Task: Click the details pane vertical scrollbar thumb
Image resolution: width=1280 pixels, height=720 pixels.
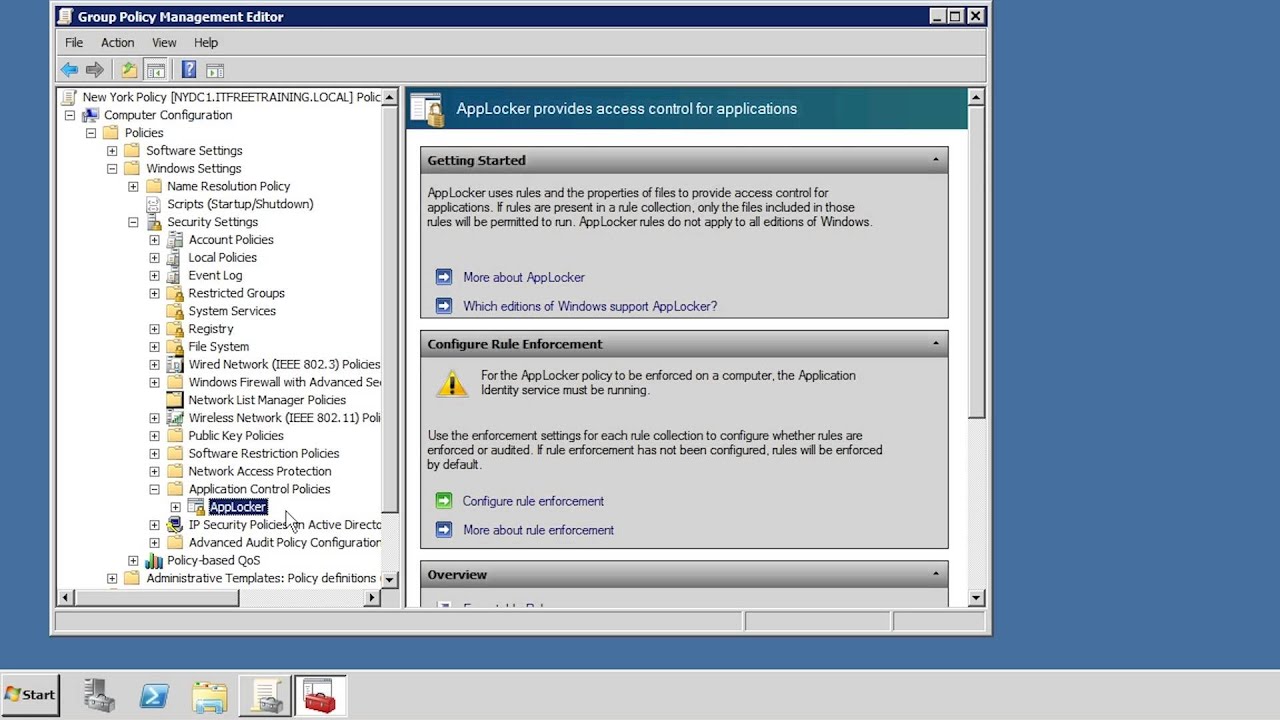Action: (976, 262)
